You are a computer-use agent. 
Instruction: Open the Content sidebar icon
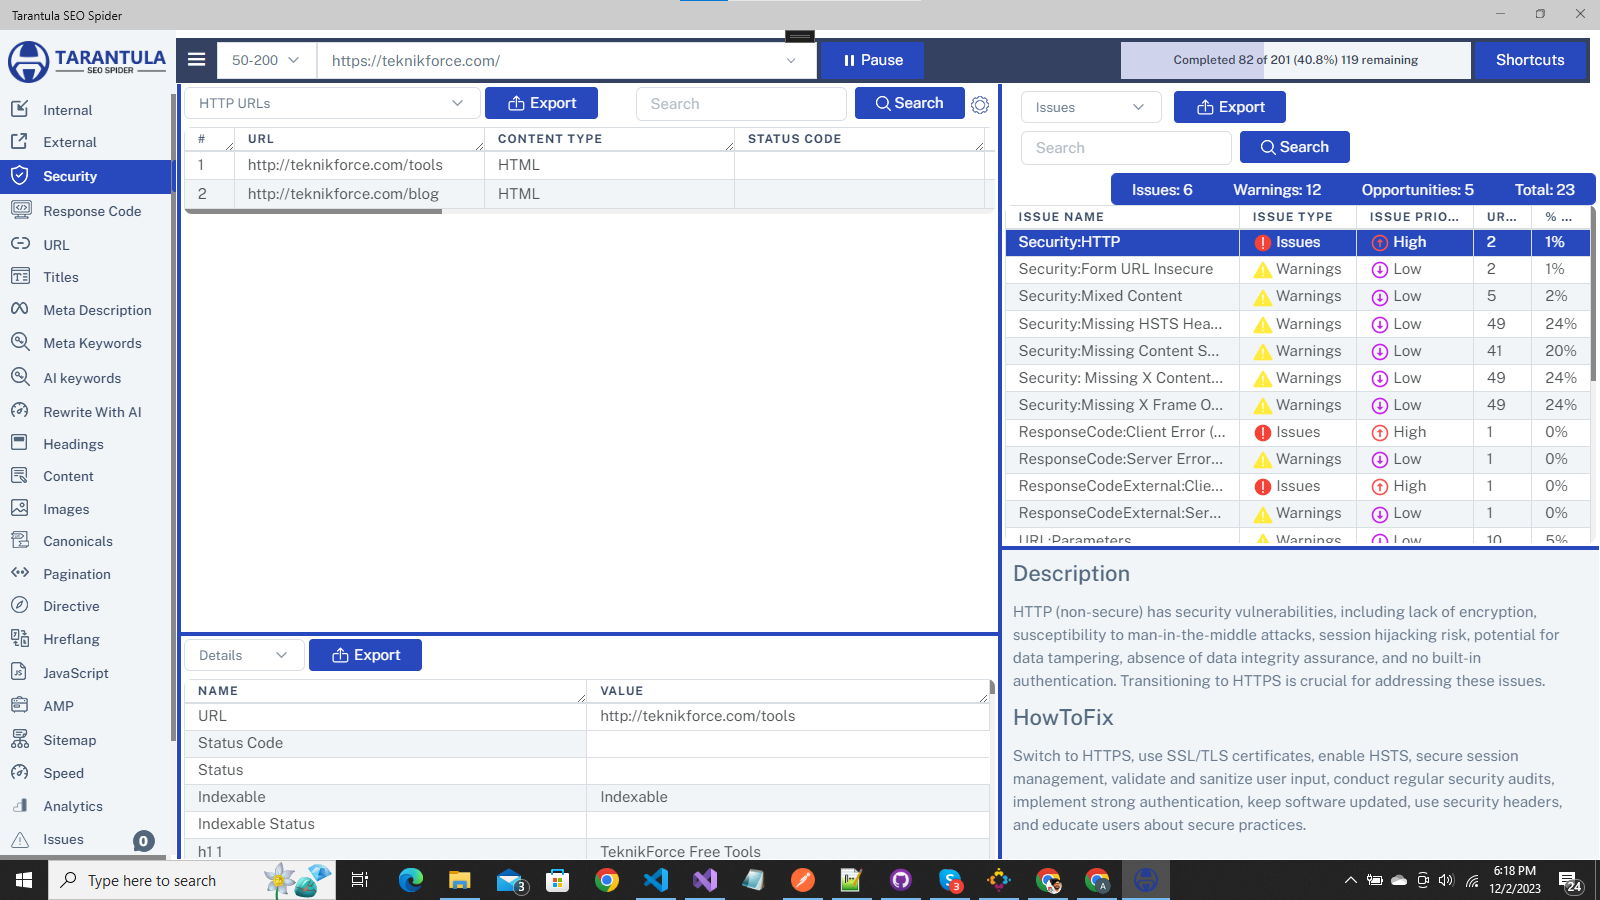(x=19, y=475)
